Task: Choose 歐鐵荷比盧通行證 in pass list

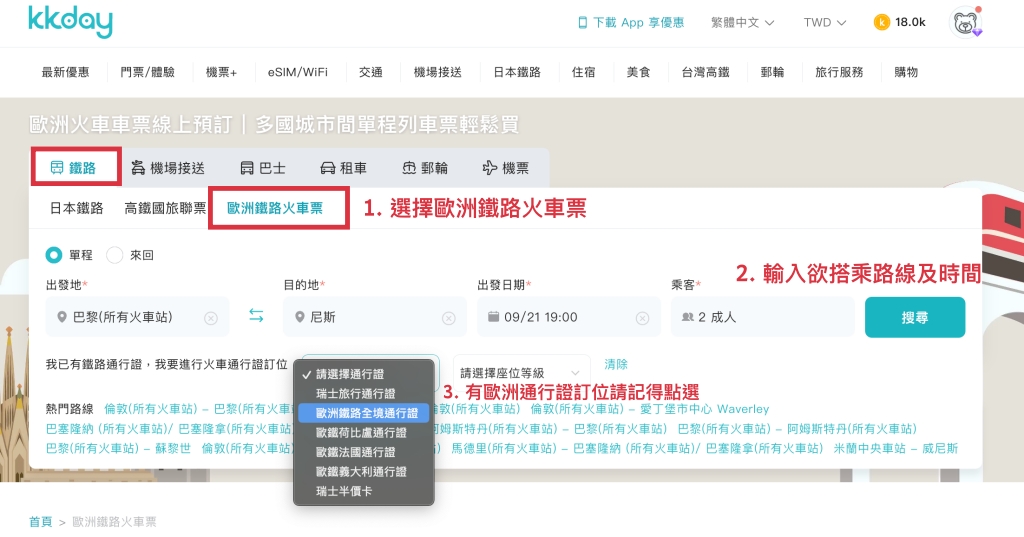Action: pyautogui.click(x=364, y=432)
